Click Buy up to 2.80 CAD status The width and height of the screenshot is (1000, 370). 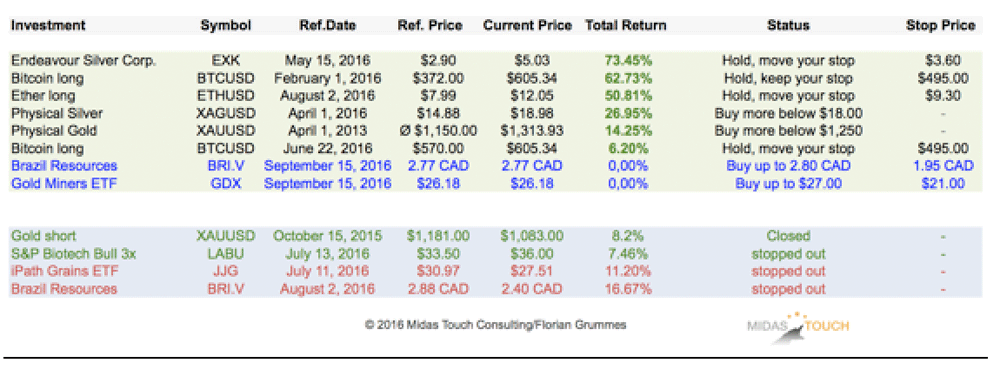click(788, 166)
